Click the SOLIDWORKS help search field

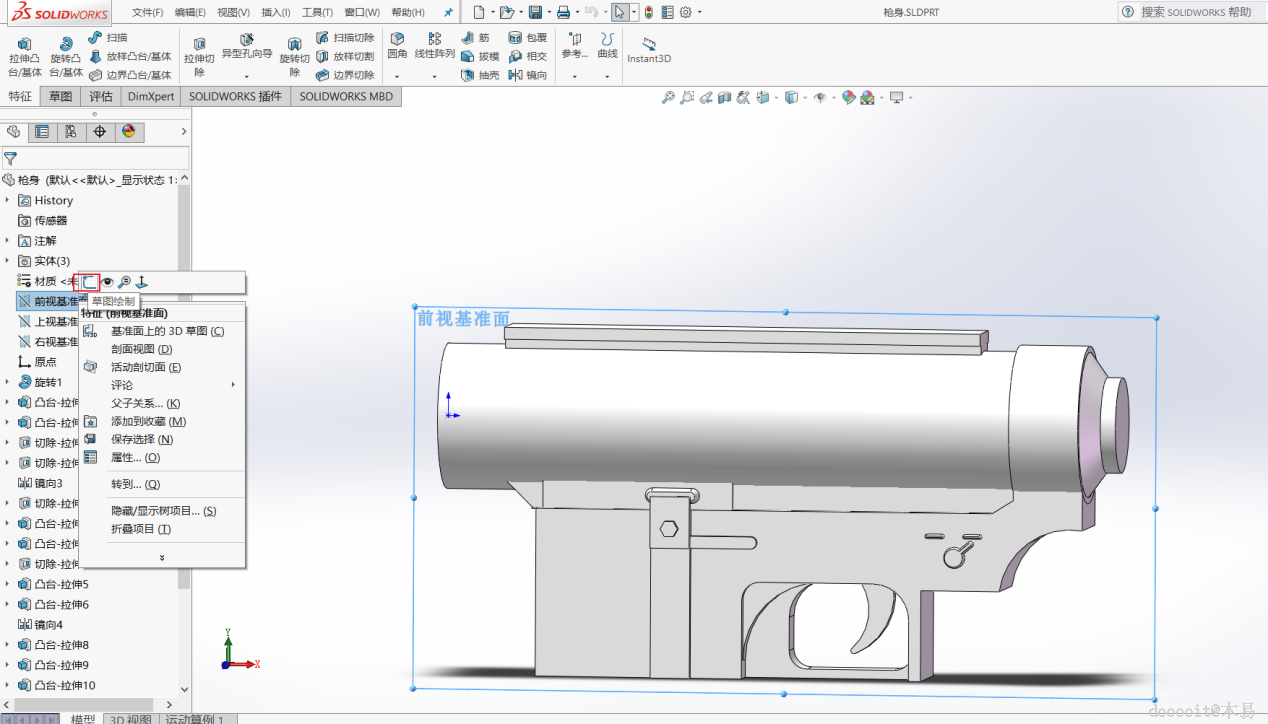pyautogui.click(x=1195, y=12)
